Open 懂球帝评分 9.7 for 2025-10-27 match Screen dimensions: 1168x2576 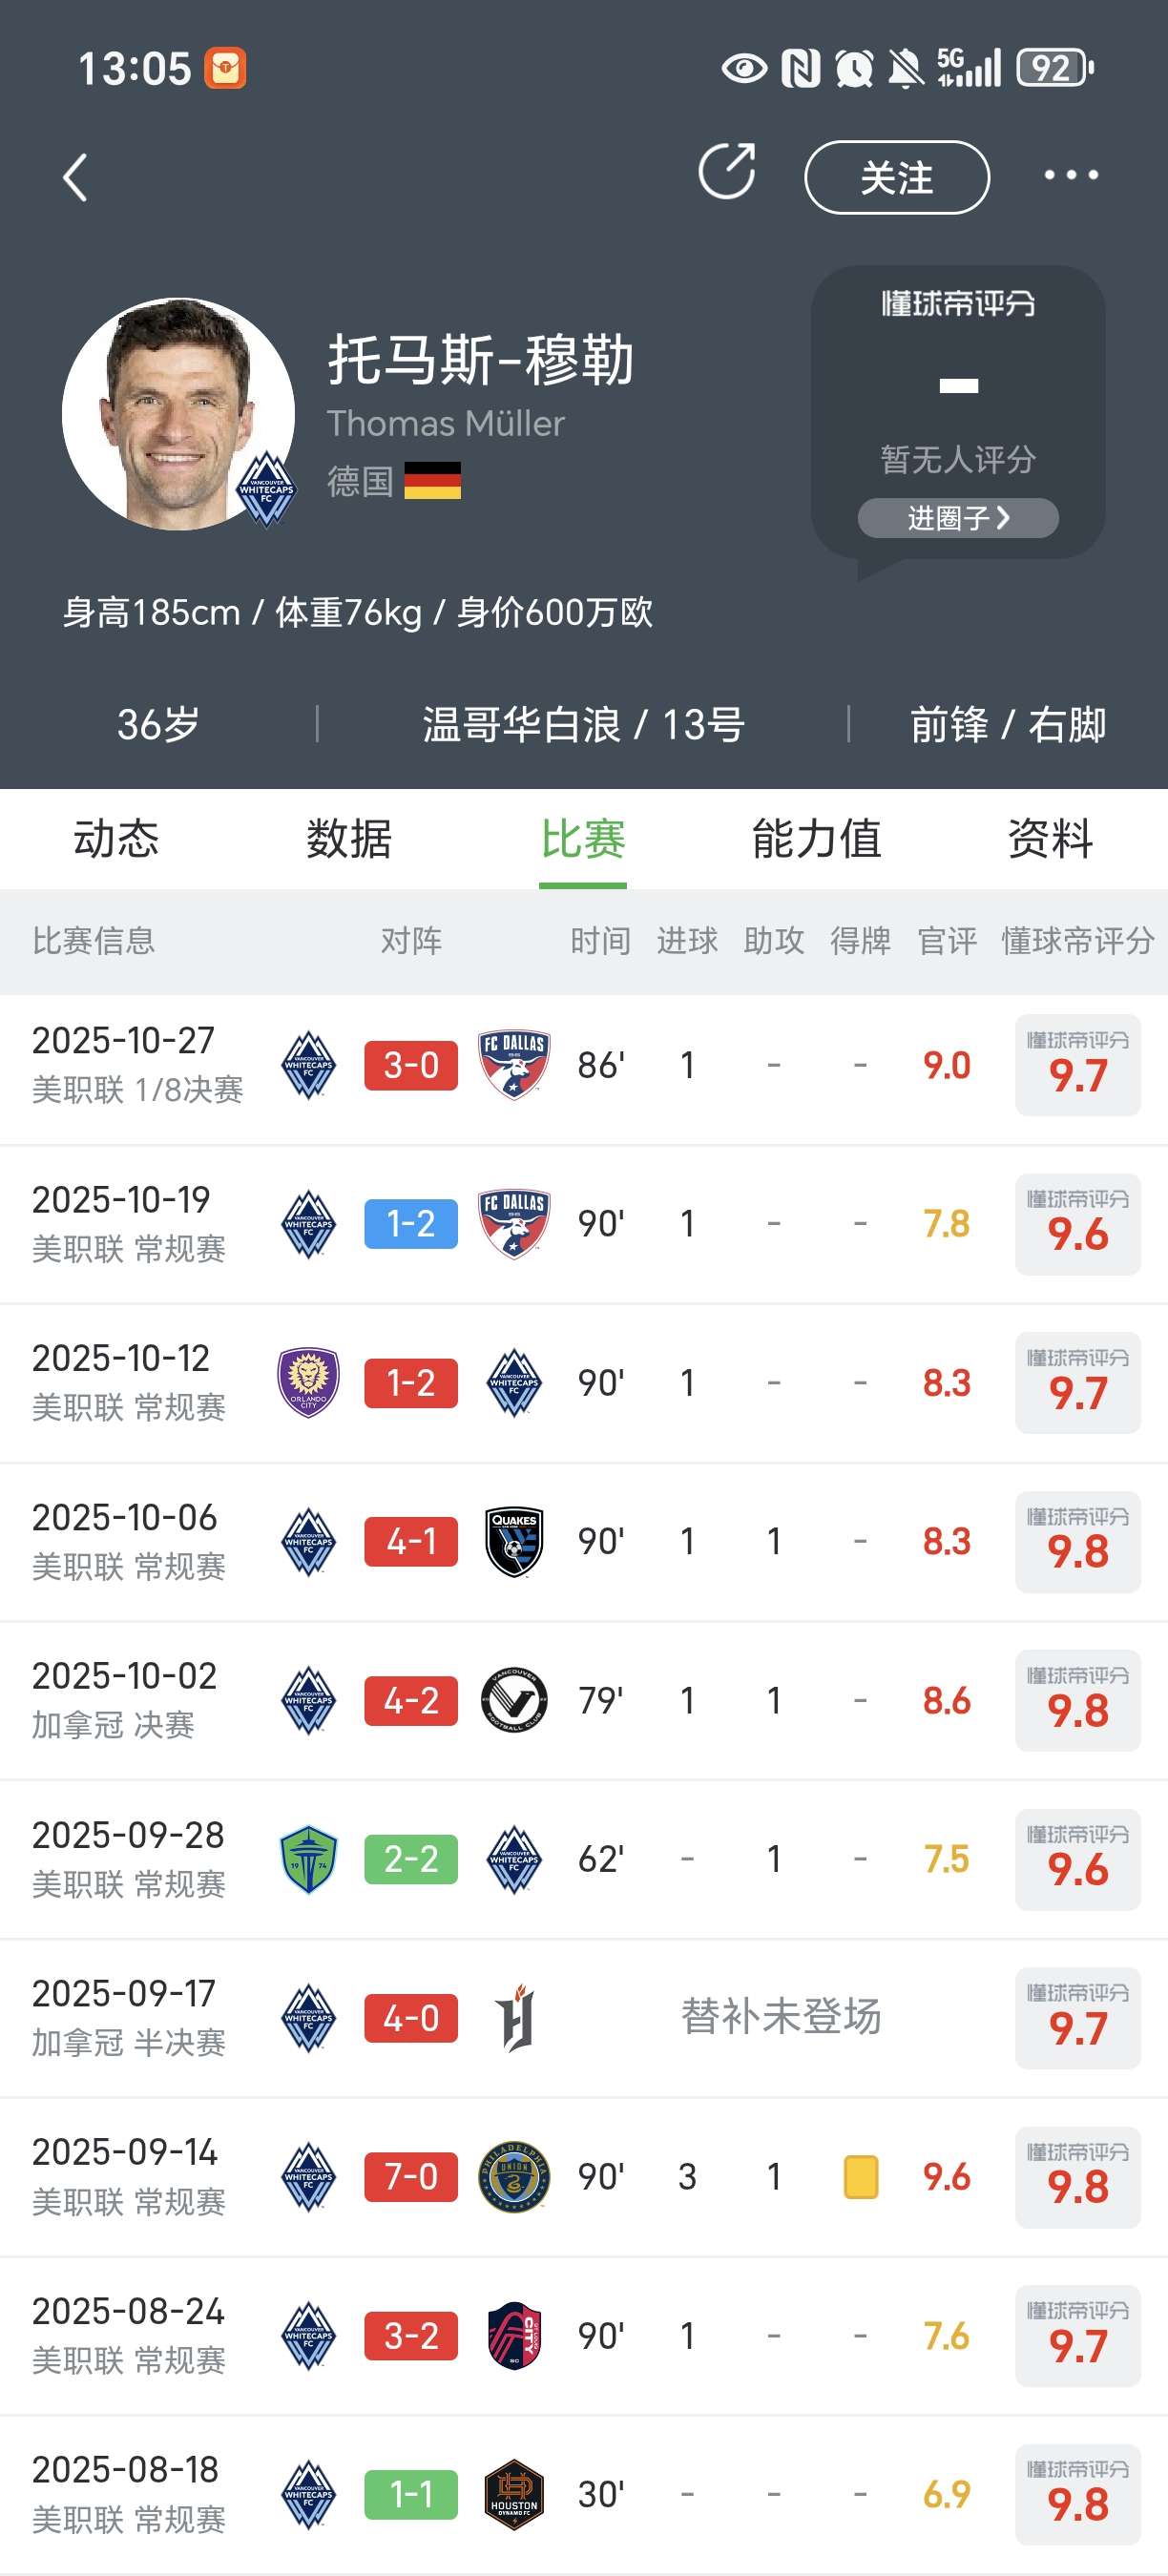point(1077,1064)
